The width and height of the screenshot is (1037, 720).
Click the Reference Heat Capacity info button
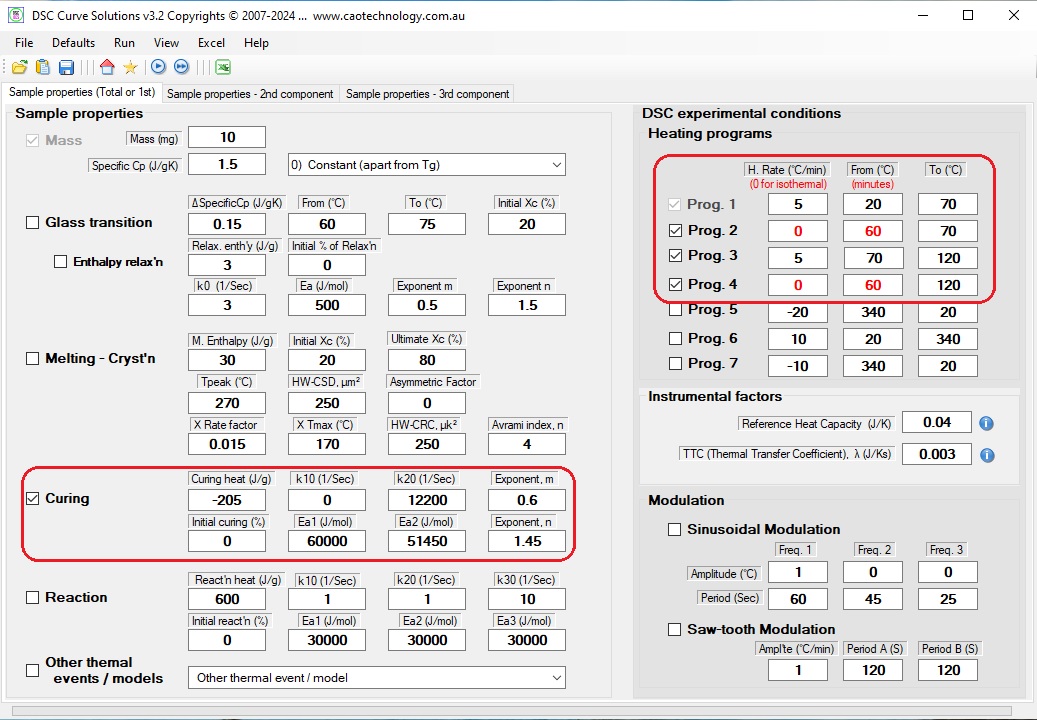click(x=986, y=422)
